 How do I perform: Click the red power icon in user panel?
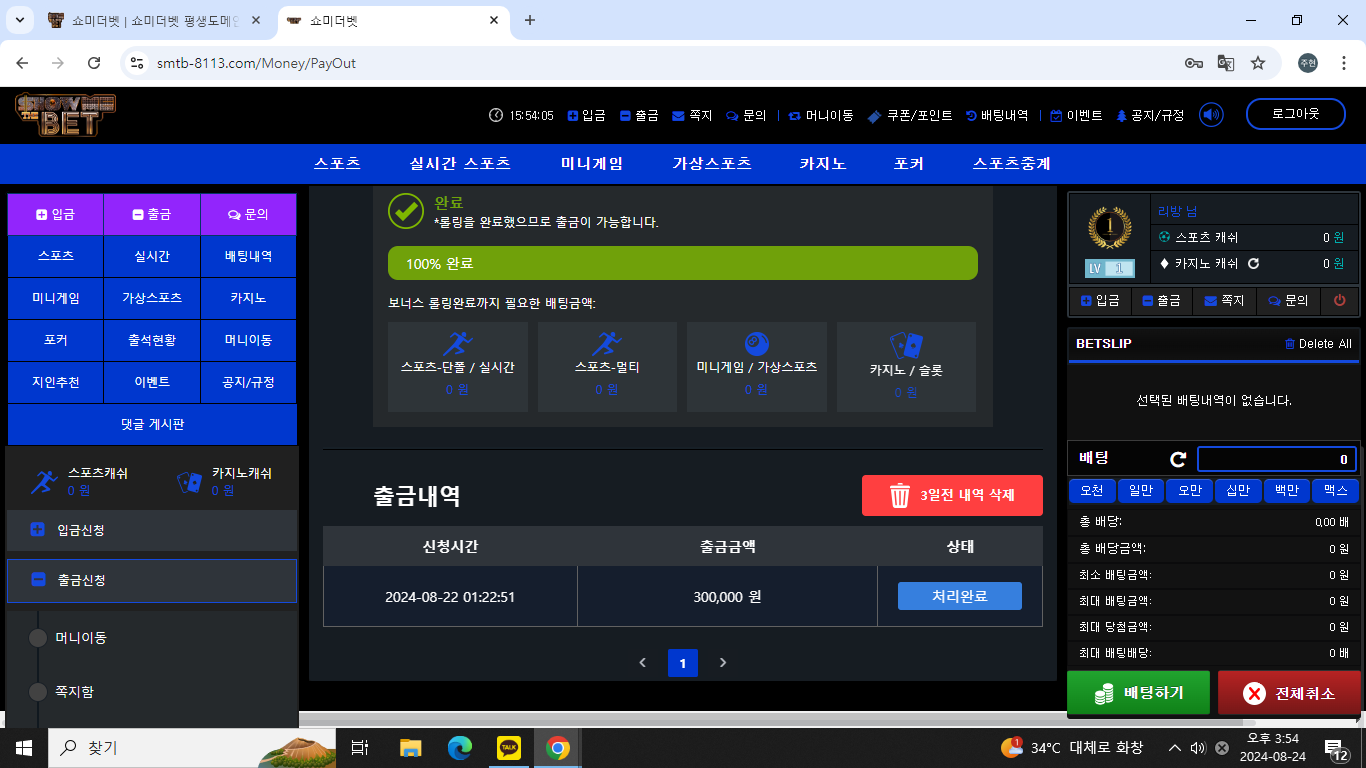point(1340,300)
